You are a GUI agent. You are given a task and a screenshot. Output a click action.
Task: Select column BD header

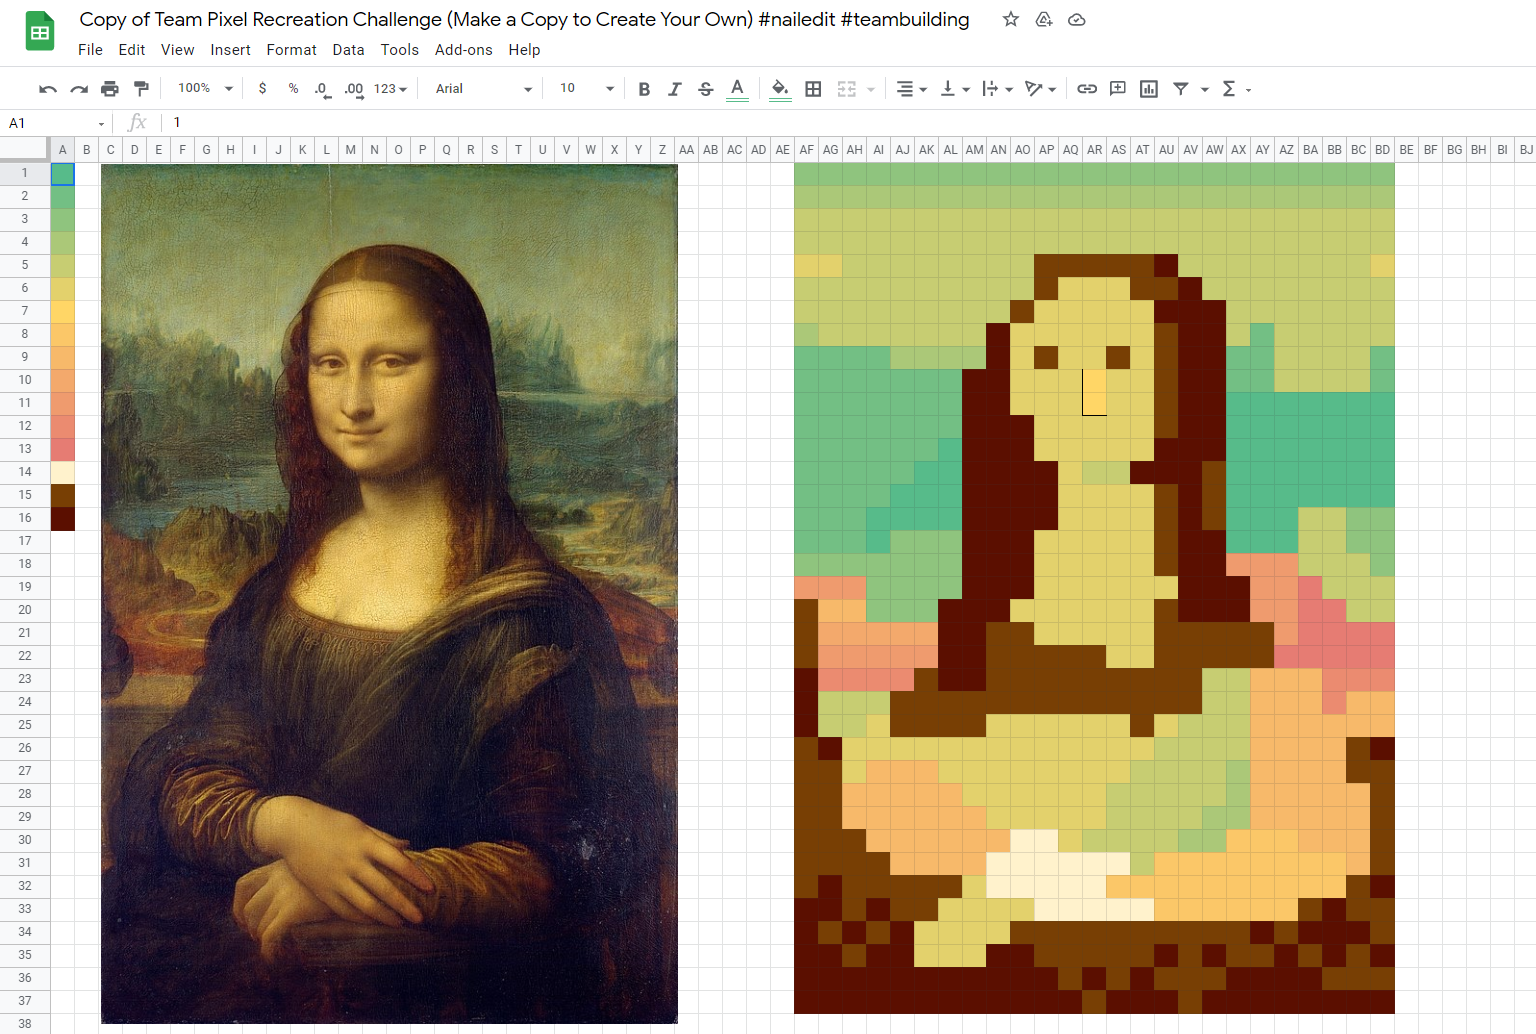[1382, 150]
